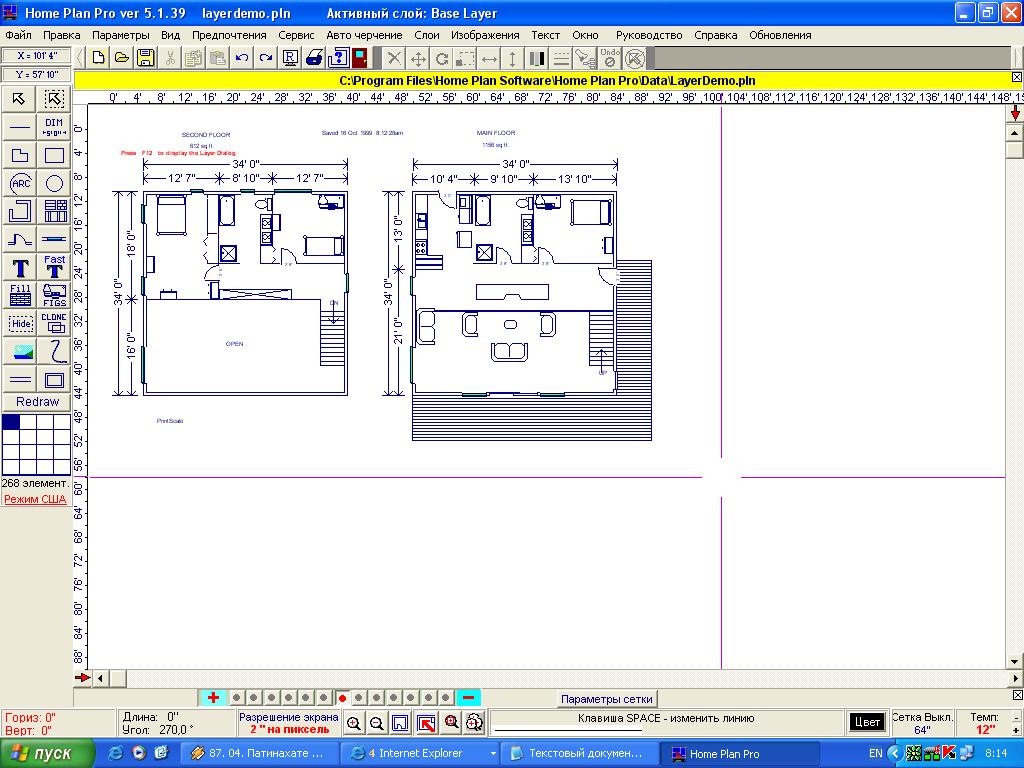Select the double-line wall tool
Image resolution: width=1024 pixels, height=768 pixels.
point(20,379)
